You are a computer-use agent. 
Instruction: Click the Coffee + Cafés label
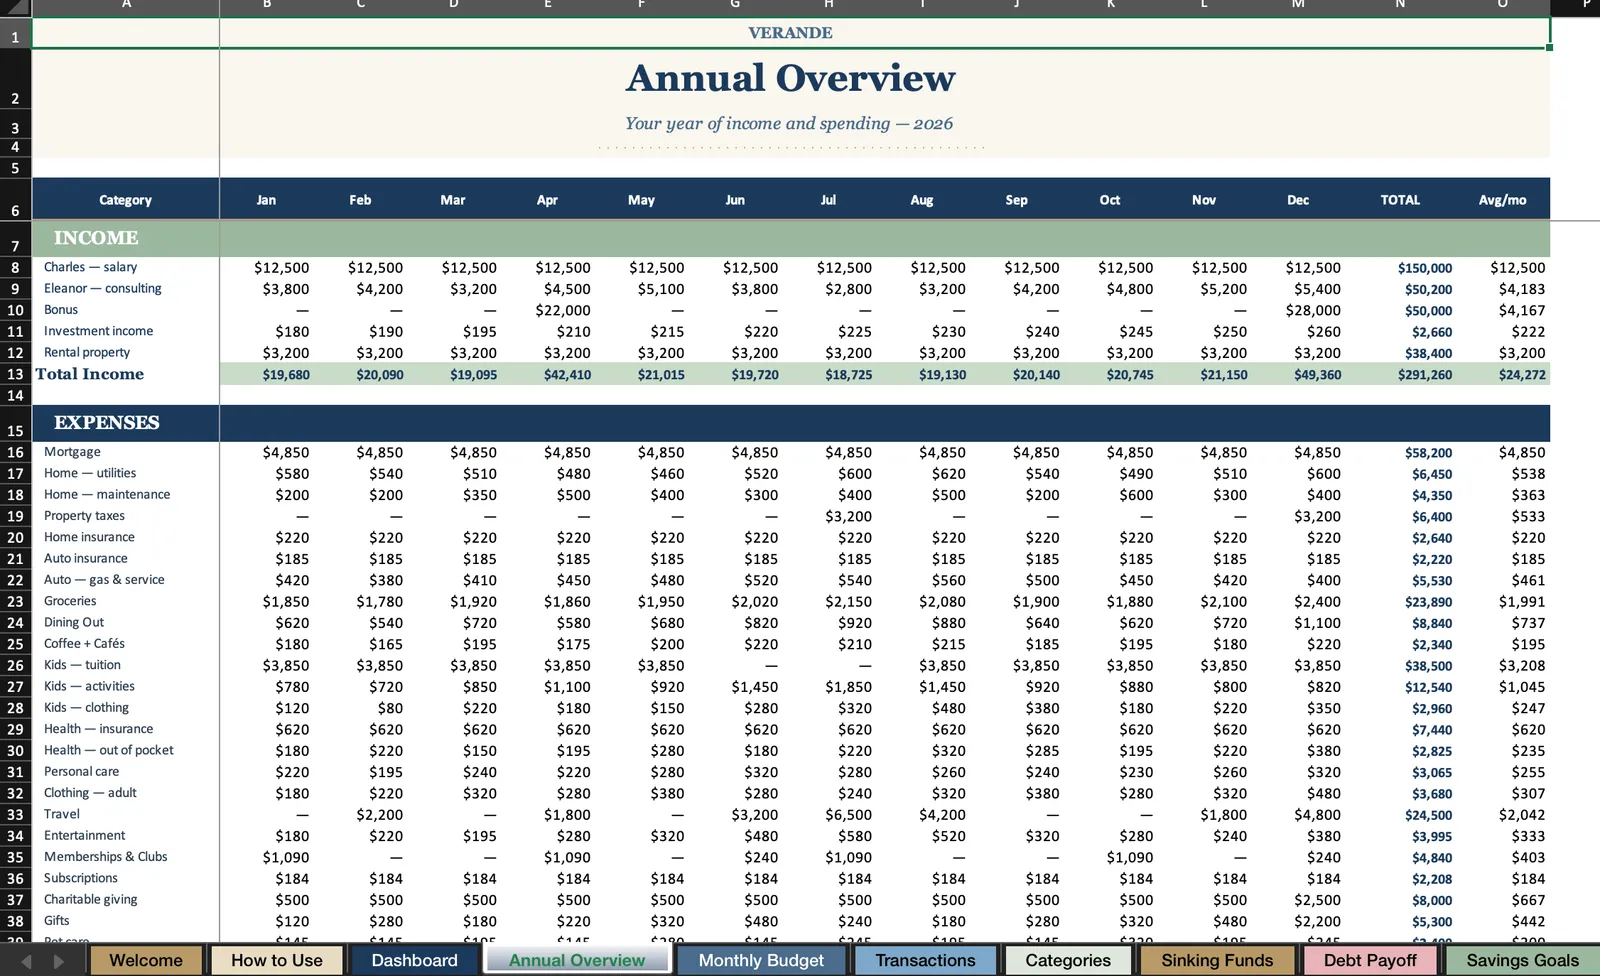coord(84,644)
